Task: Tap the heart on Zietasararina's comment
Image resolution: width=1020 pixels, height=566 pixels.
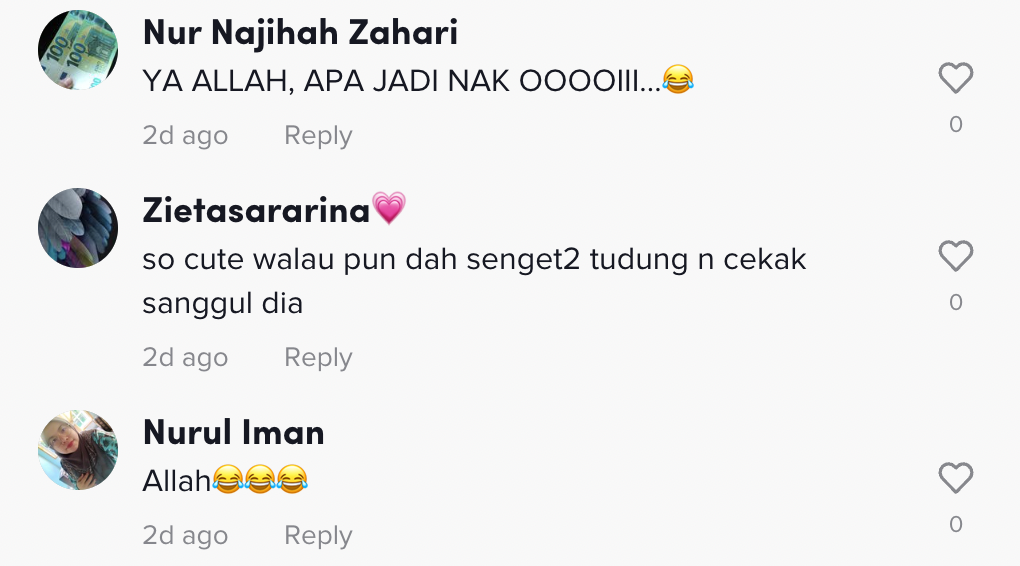Action: [x=956, y=256]
